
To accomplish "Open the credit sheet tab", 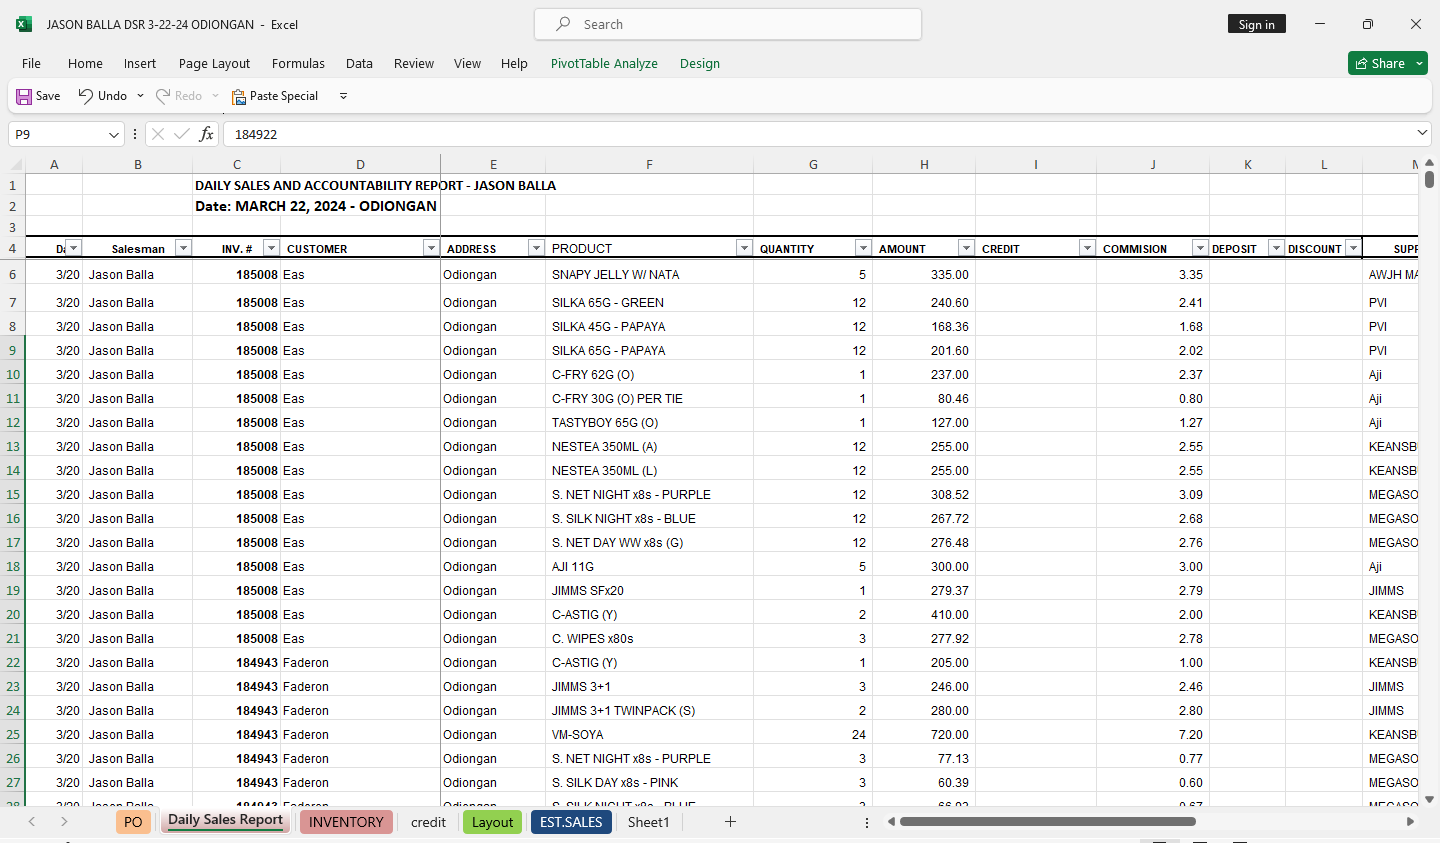I will [428, 822].
